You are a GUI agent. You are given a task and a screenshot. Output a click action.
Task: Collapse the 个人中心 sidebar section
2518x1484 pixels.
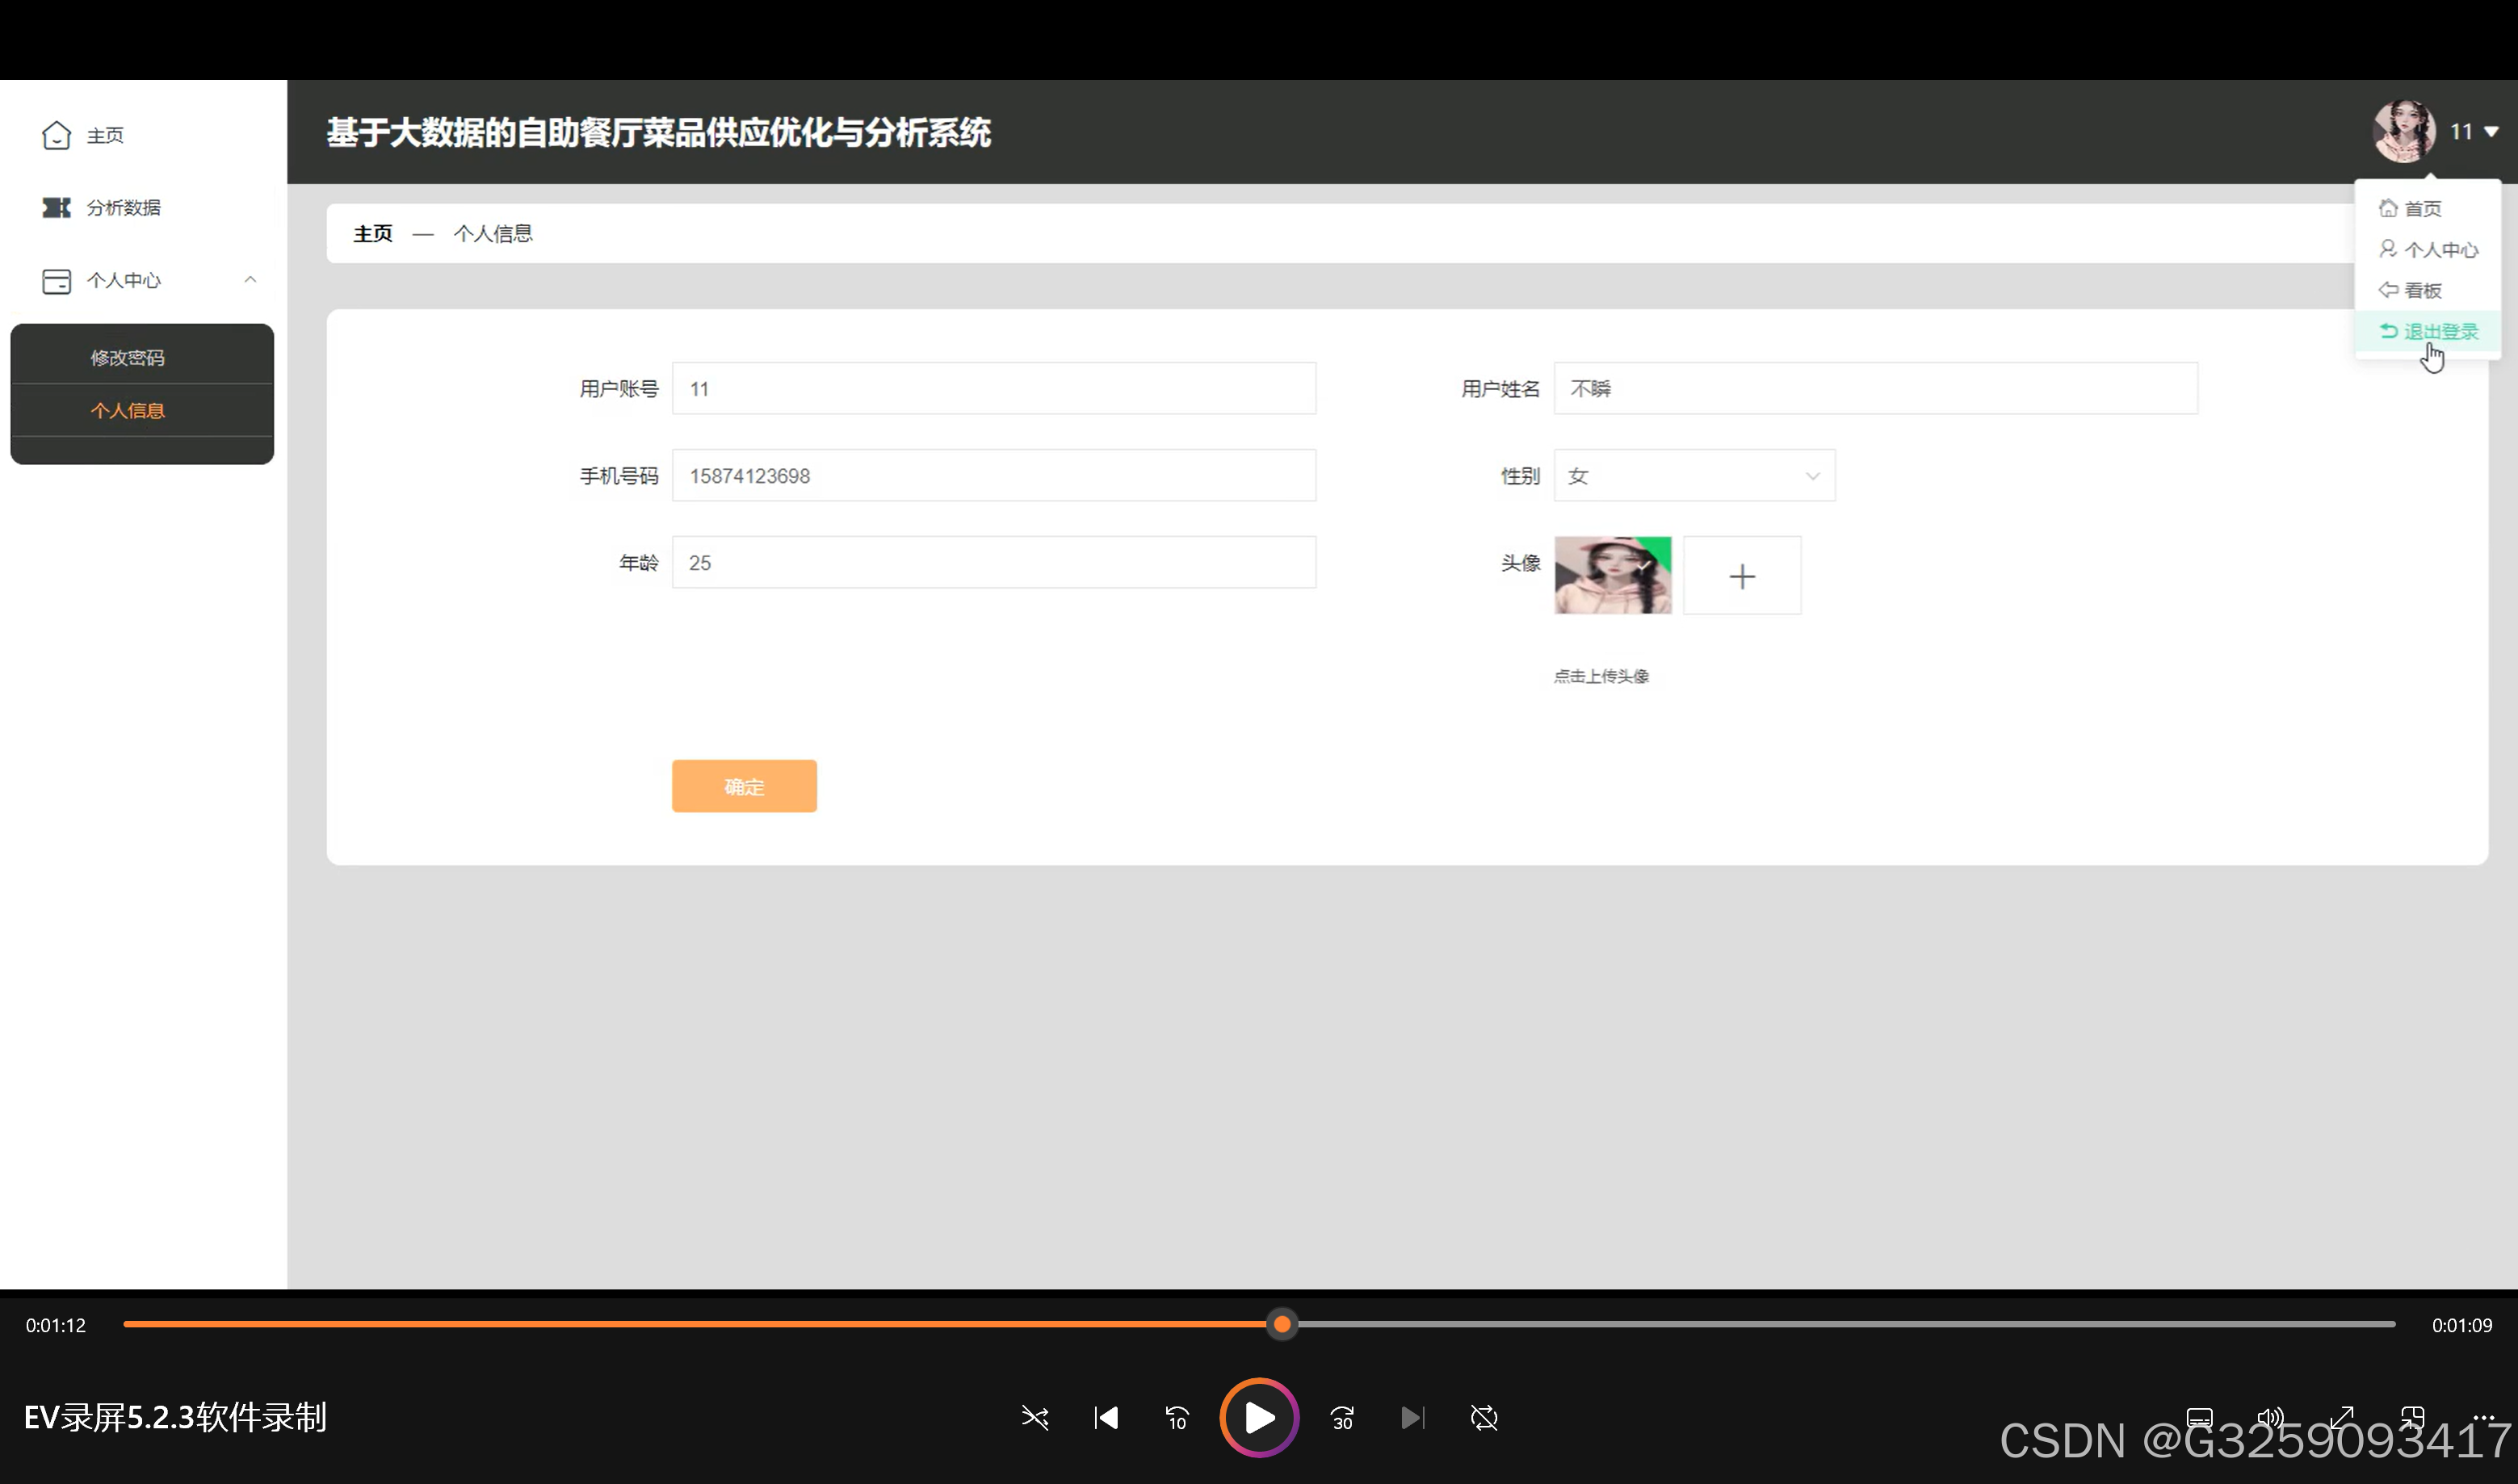tap(251, 280)
